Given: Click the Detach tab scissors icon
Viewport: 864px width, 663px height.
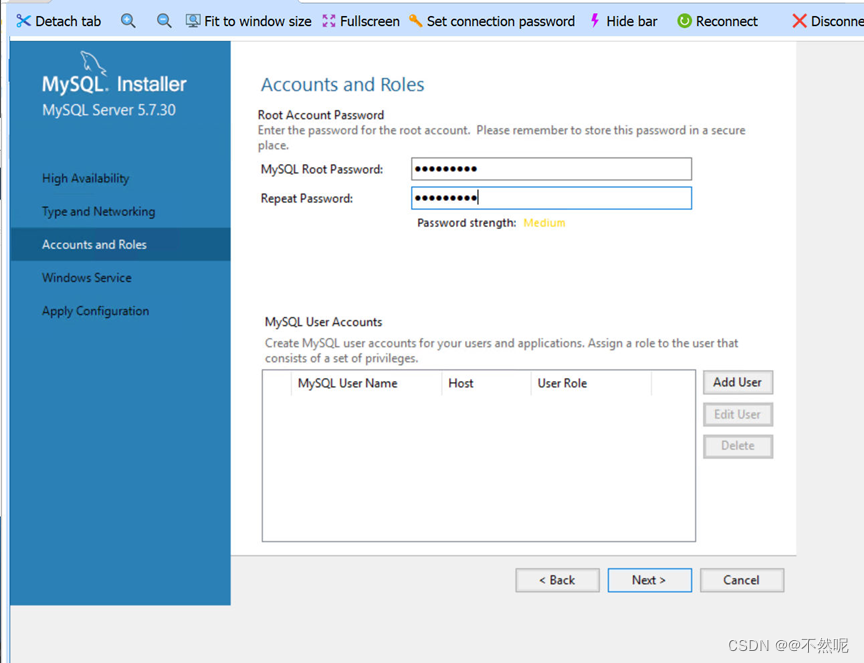Looking at the screenshot, I should (x=23, y=21).
